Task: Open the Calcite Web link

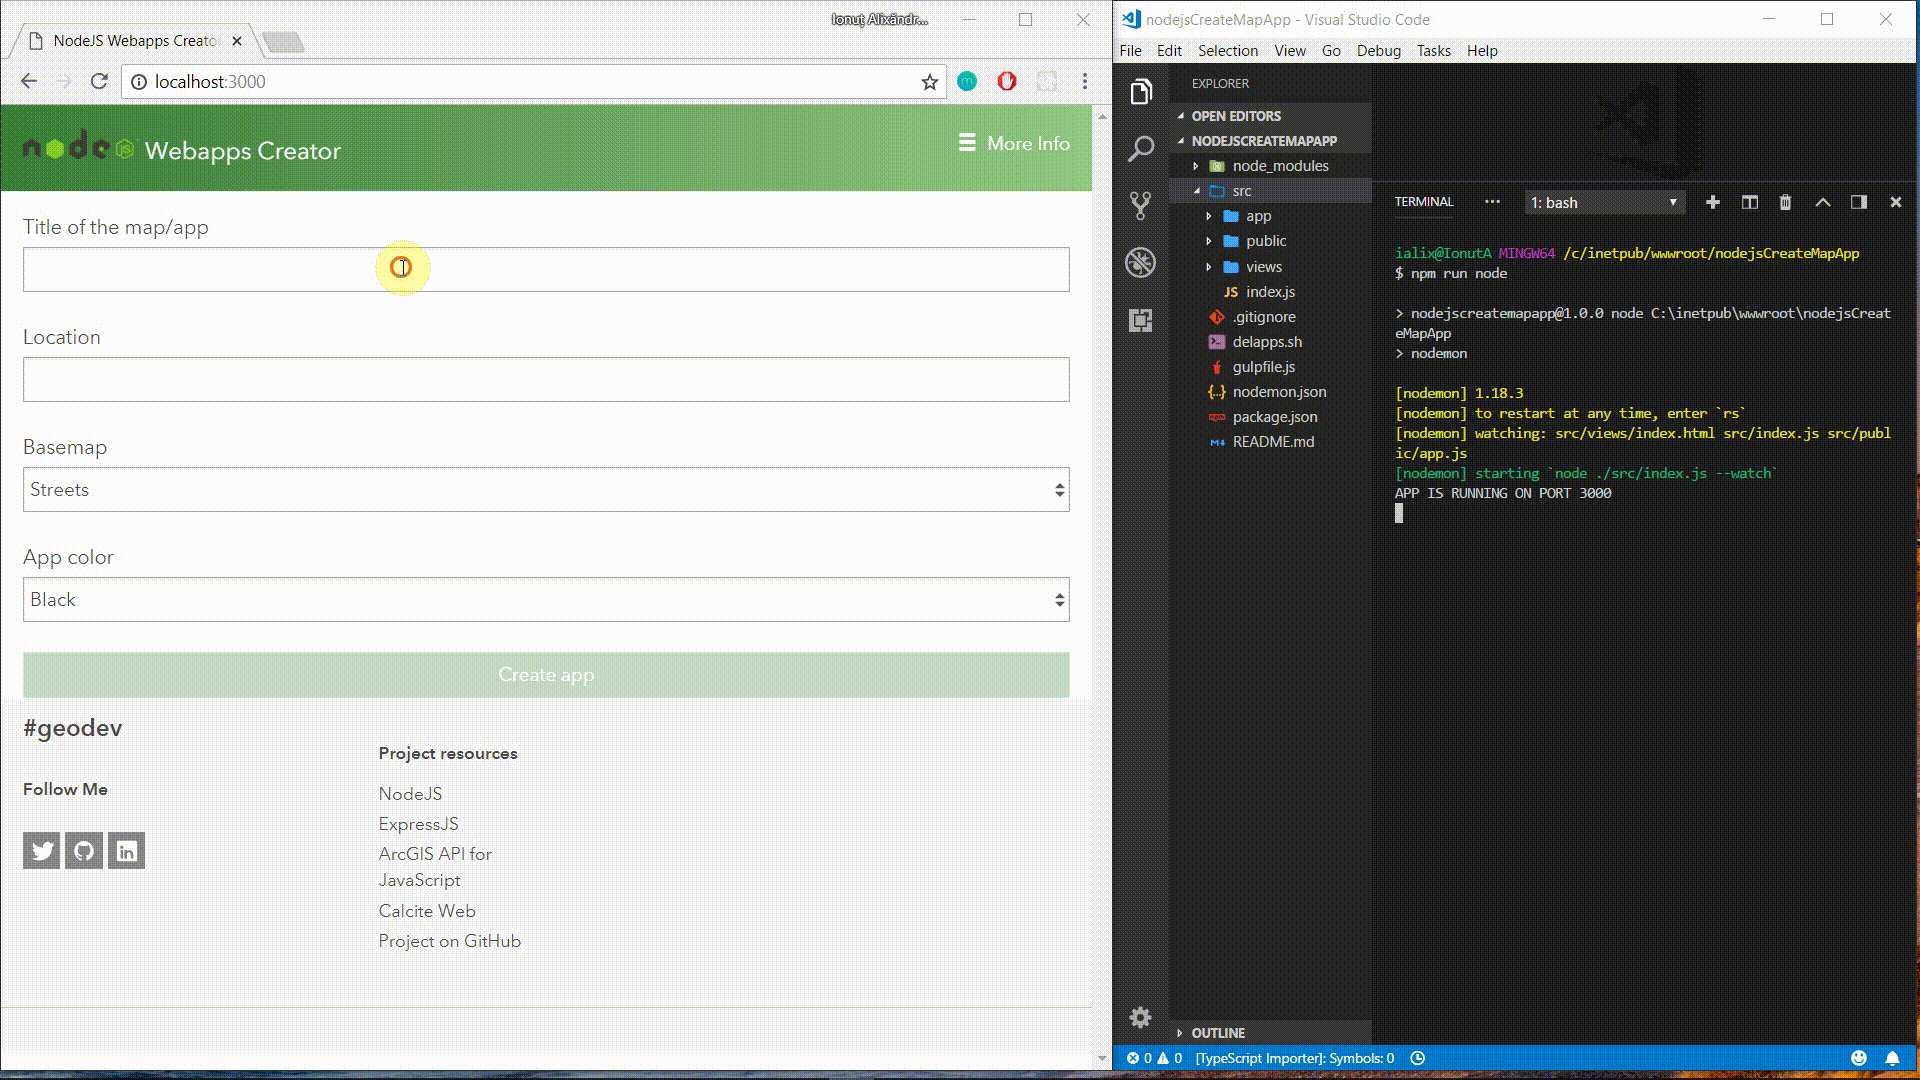Action: tap(427, 911)
